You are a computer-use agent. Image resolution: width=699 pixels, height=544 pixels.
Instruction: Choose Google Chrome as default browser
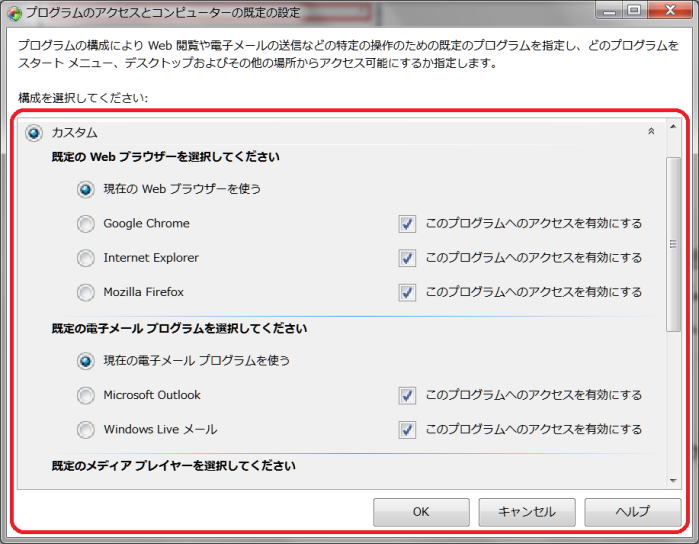[86, 224]
